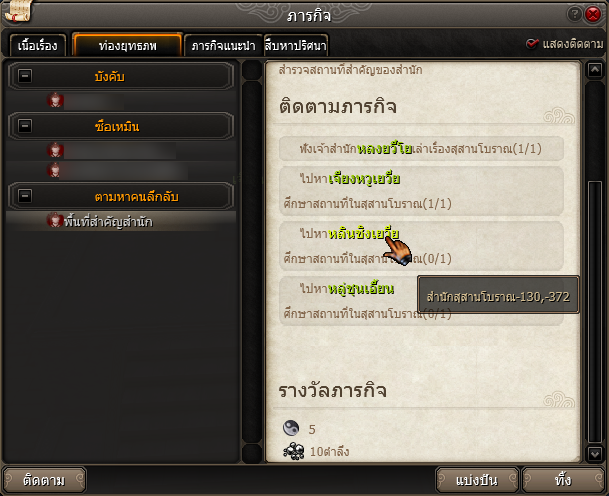Toggle the แสดงติดตาม checkbox
Screen dimensions: 609x496
tap(532, 44)
